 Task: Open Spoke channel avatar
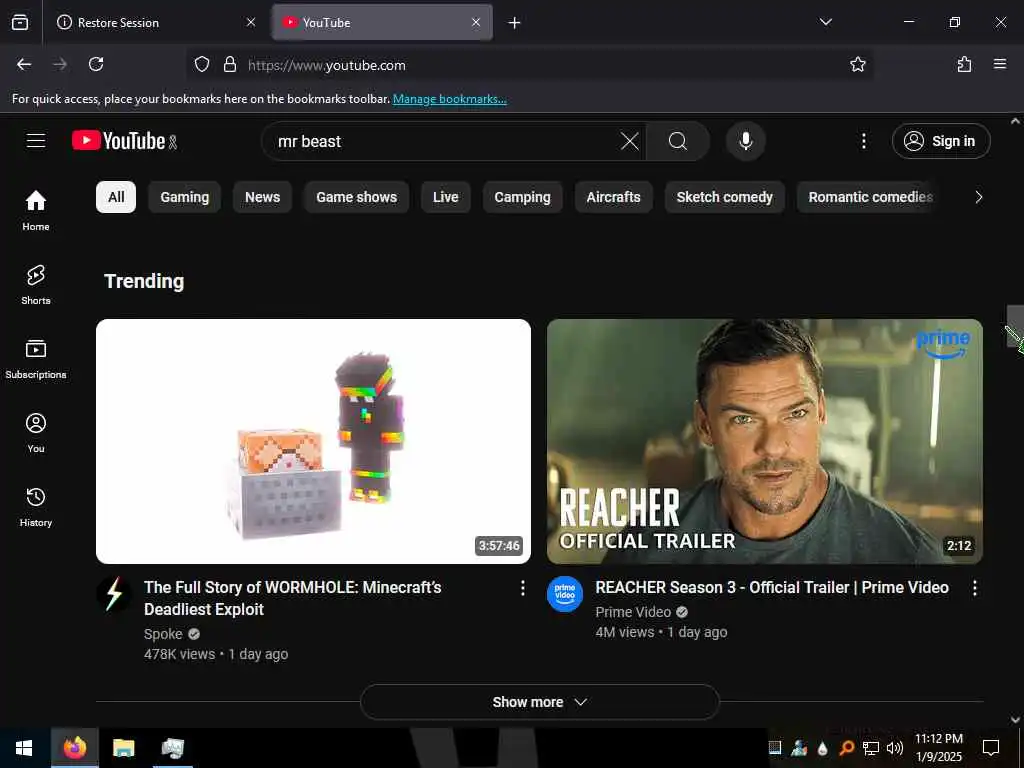click(114, 594)
